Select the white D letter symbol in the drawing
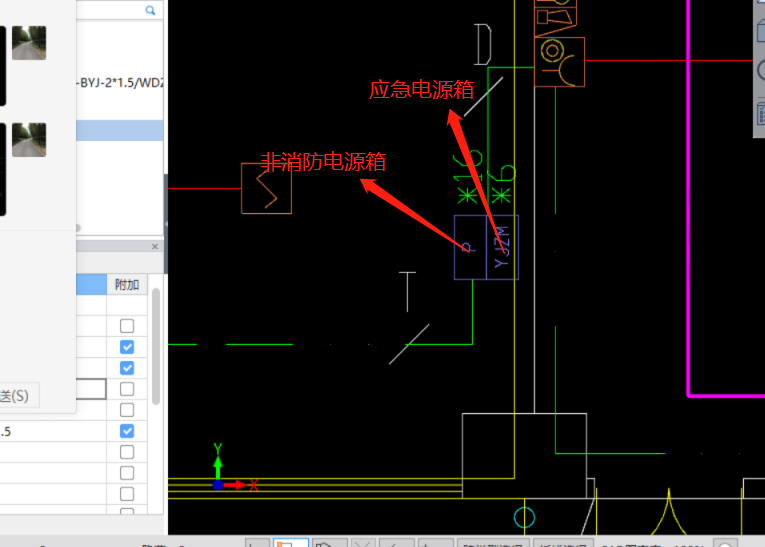765x547 pixels. tap(483, 44)
